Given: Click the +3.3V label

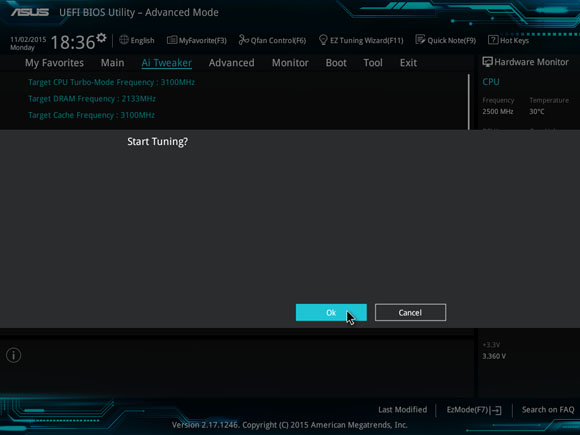Looking at the screenshot, I should pyautogui.click(x=491, y=345).
